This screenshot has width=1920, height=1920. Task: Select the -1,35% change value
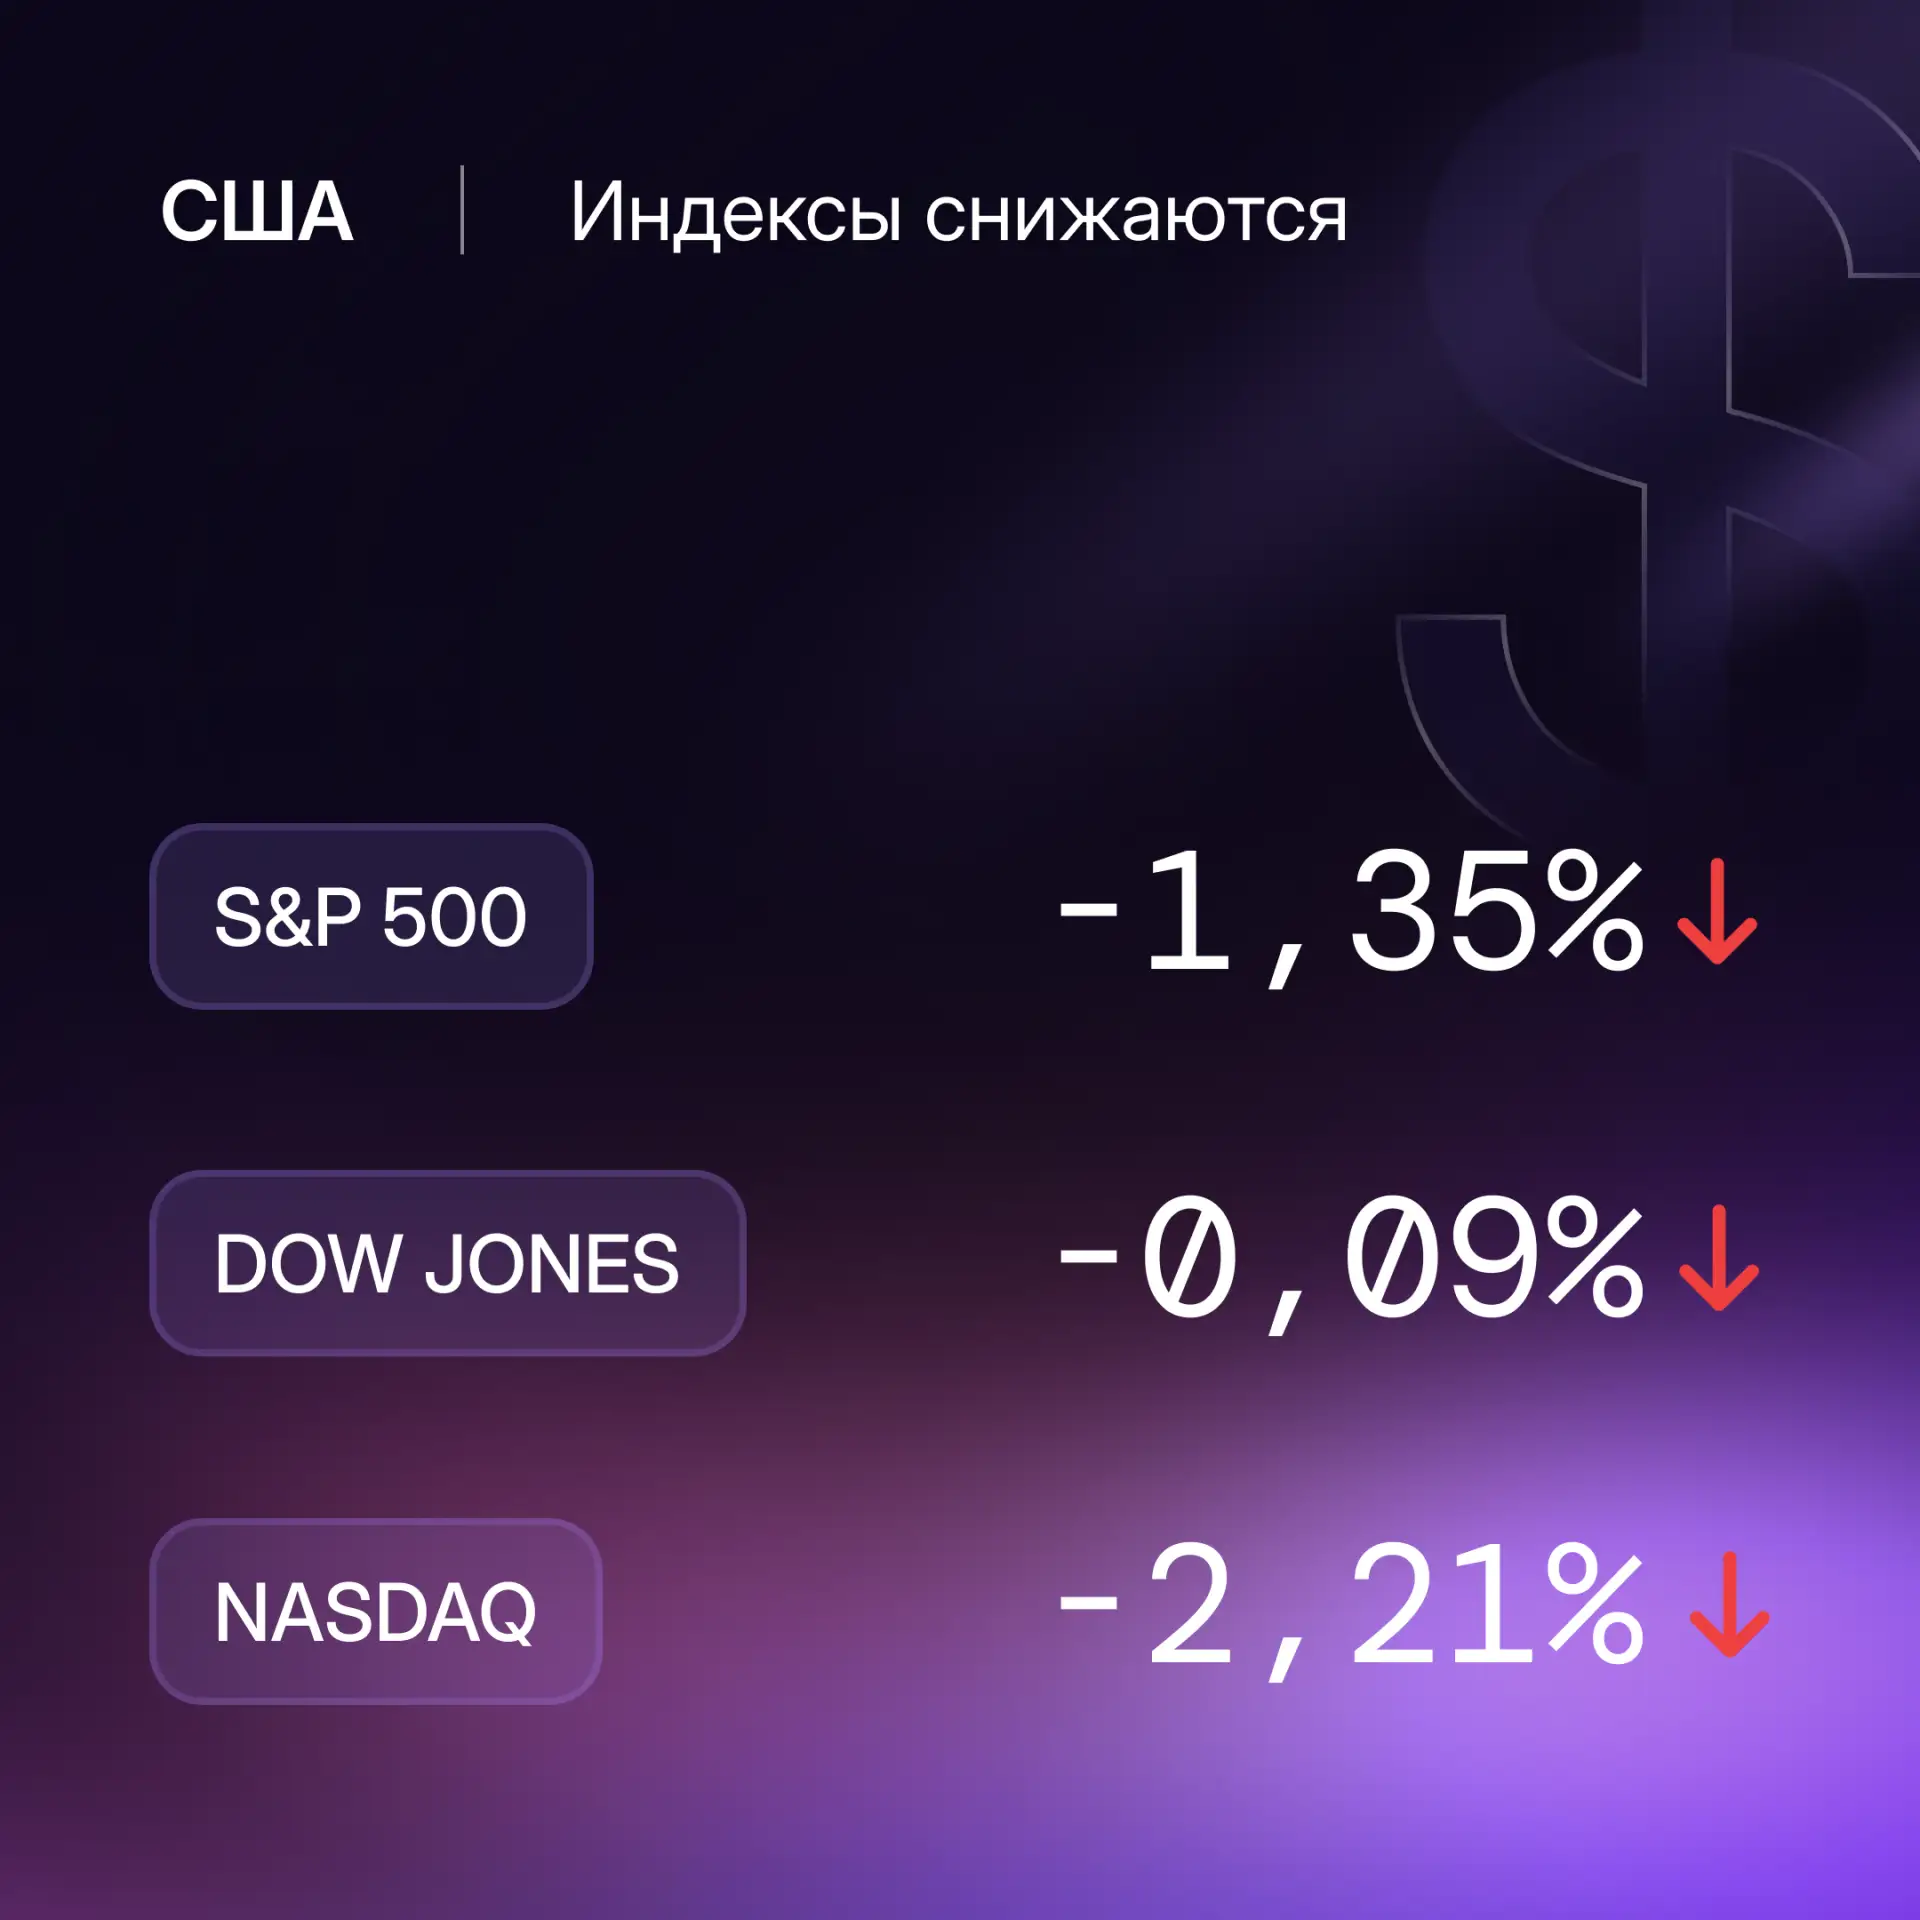[x=1351, y=915]
